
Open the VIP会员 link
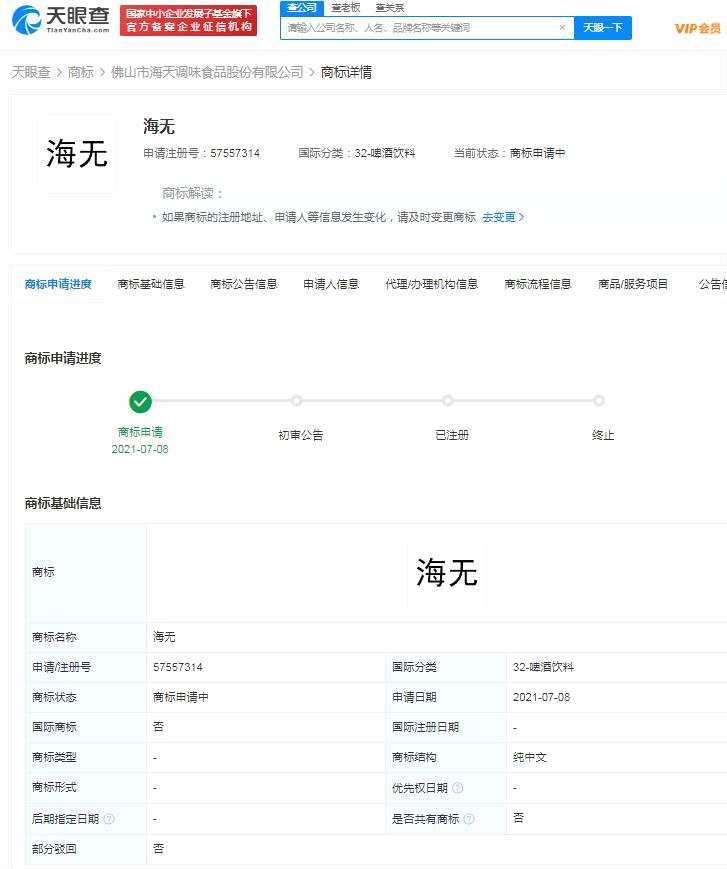click(x=698, y=28)
